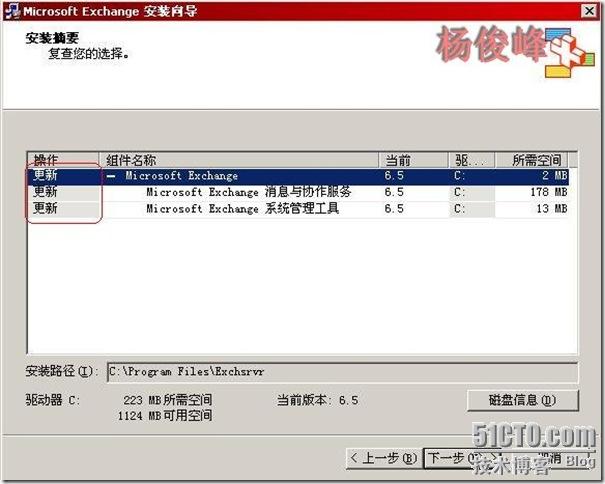Click the 驱... drive column header

point(471,160)
